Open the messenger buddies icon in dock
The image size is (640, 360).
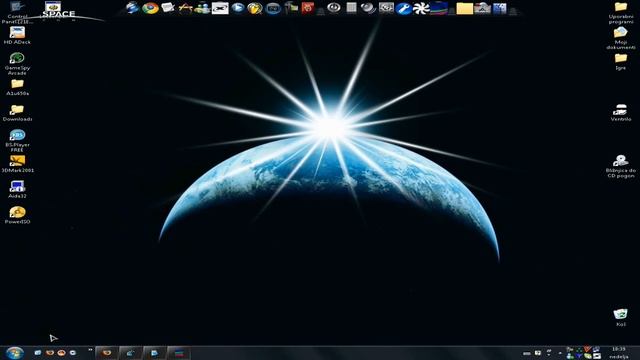pos(202,8)
